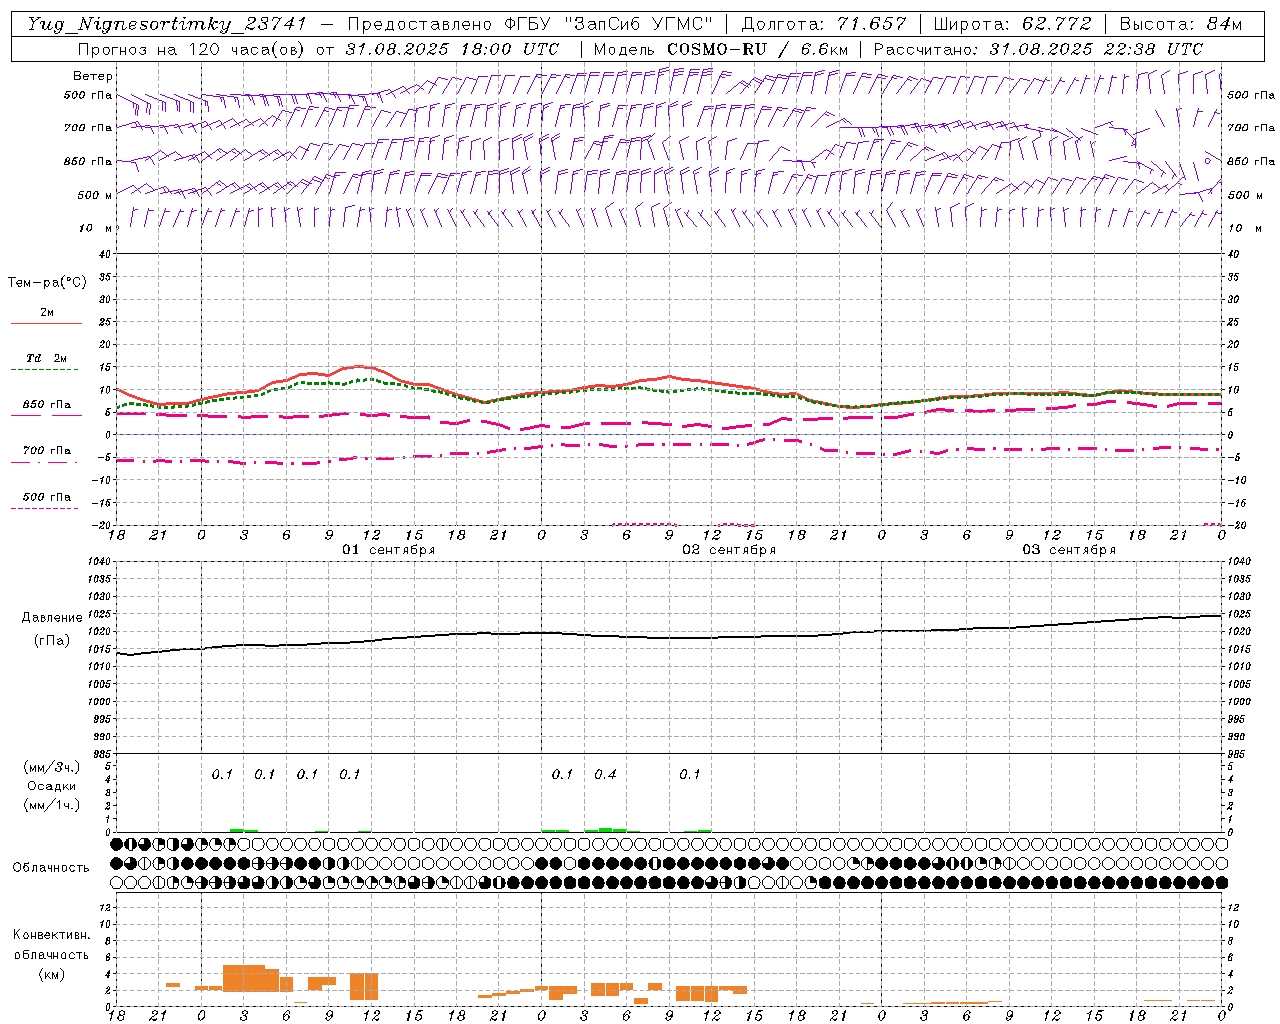The image size is (1280, 1024).
Task: Click the Ветер wind panel label
Action: [x=93, y=76]
